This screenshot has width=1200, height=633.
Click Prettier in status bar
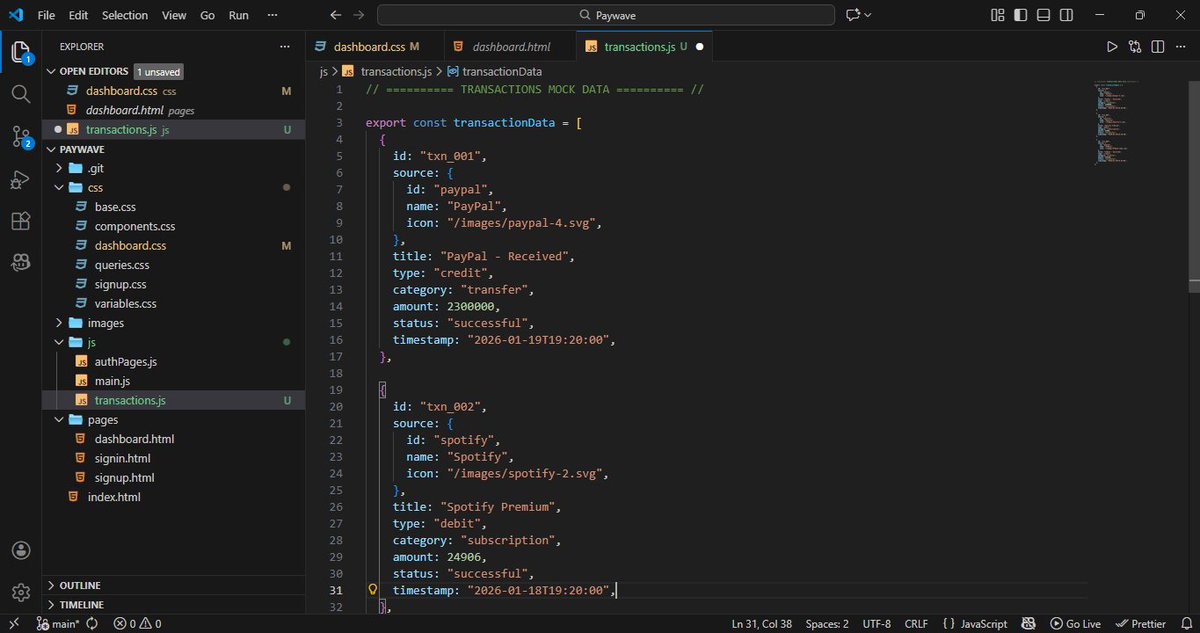pyautogui.click(x=1141, y=623)
